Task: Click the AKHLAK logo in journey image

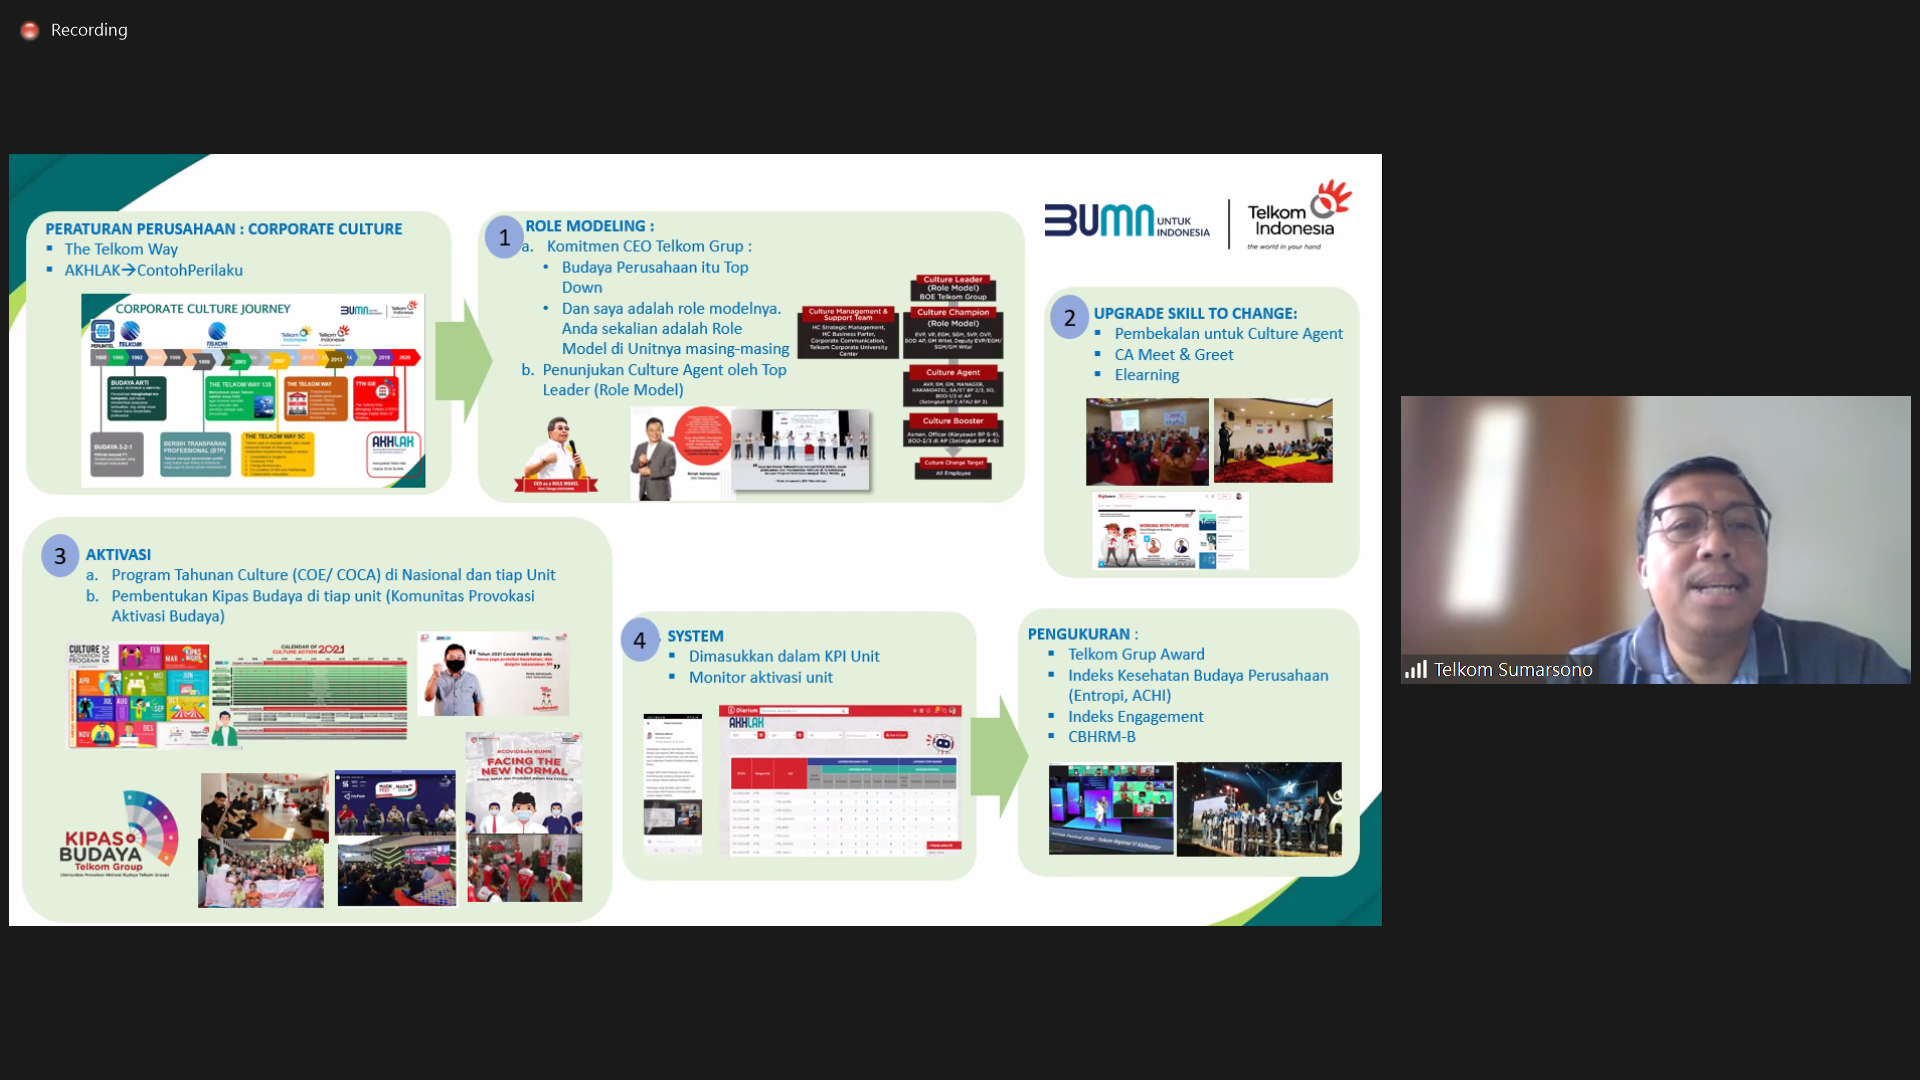Action: 392,442
